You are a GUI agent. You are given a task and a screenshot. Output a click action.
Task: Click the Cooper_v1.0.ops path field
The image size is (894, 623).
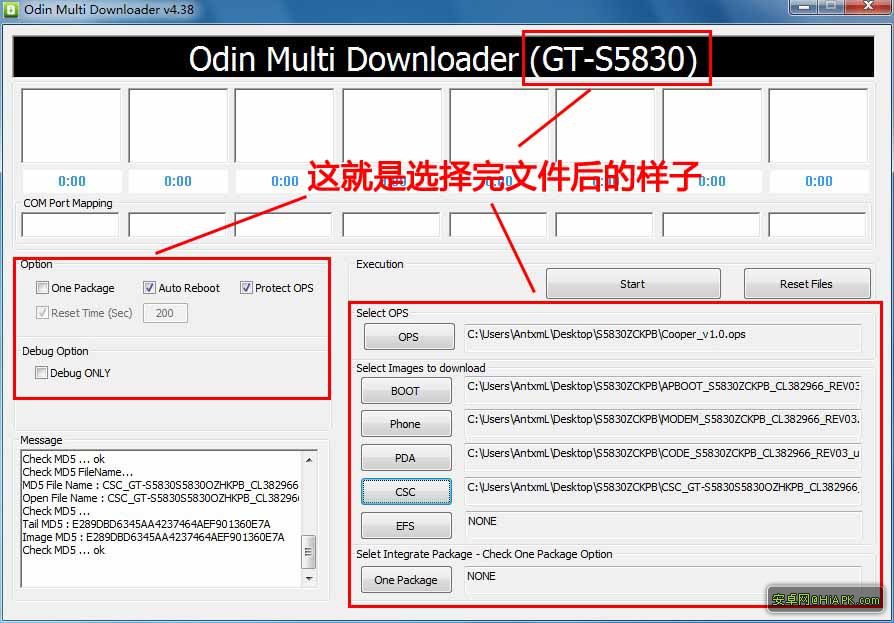[663, 336]
